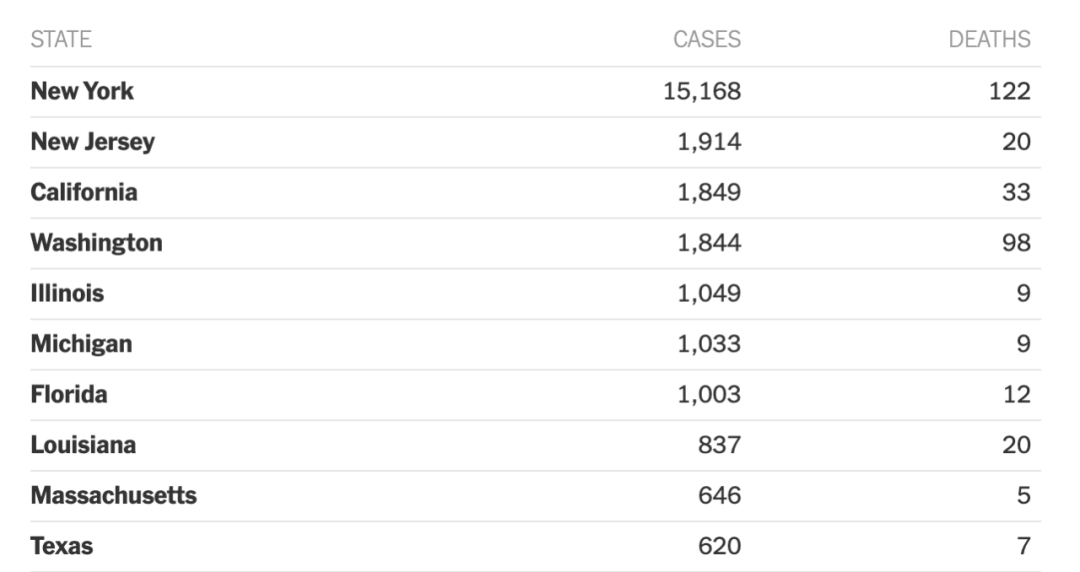Select the Massachusetts row label
Viewport: 1080px width, 572px height.
114,495
